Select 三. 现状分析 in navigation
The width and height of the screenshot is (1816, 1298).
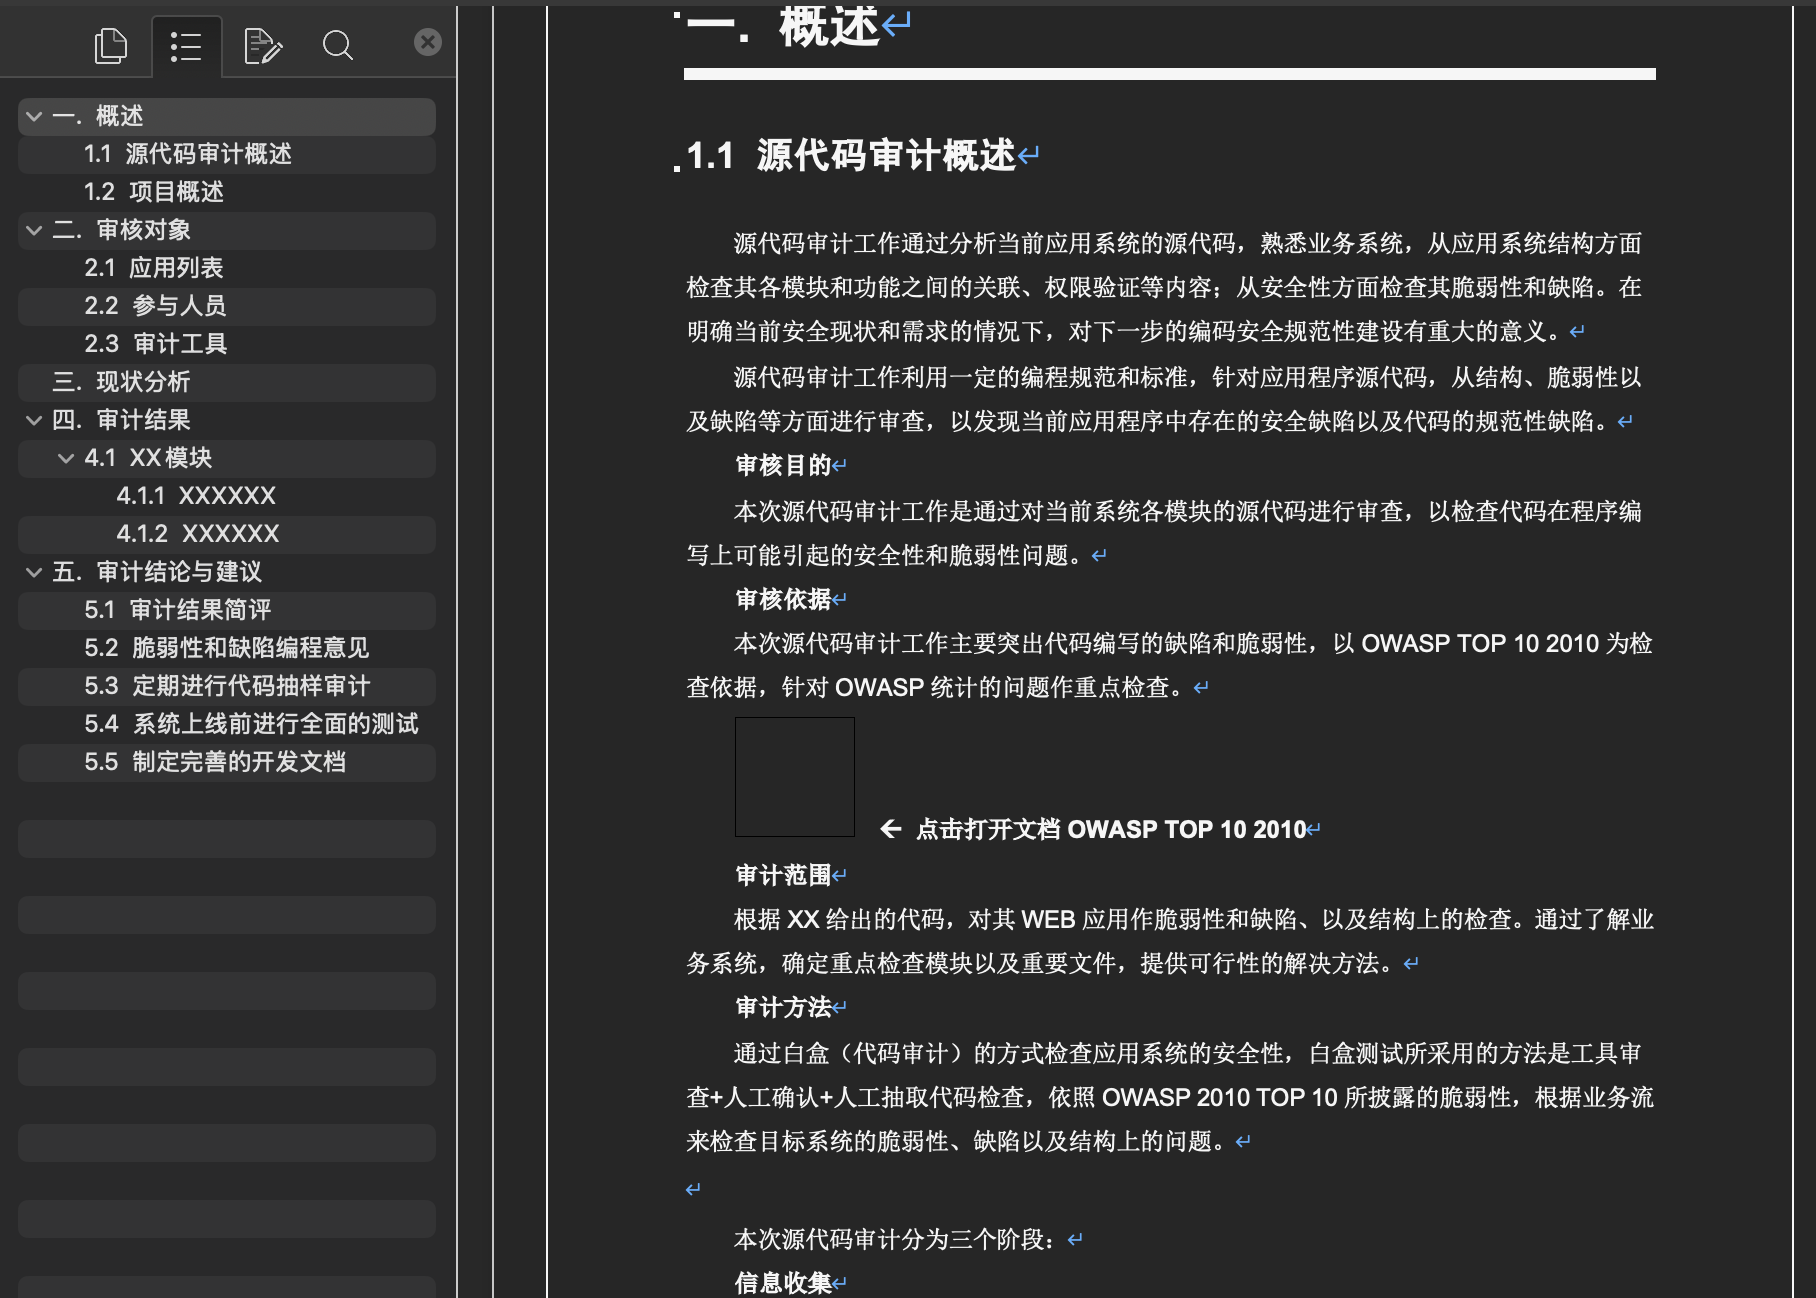tap(121, 382)
